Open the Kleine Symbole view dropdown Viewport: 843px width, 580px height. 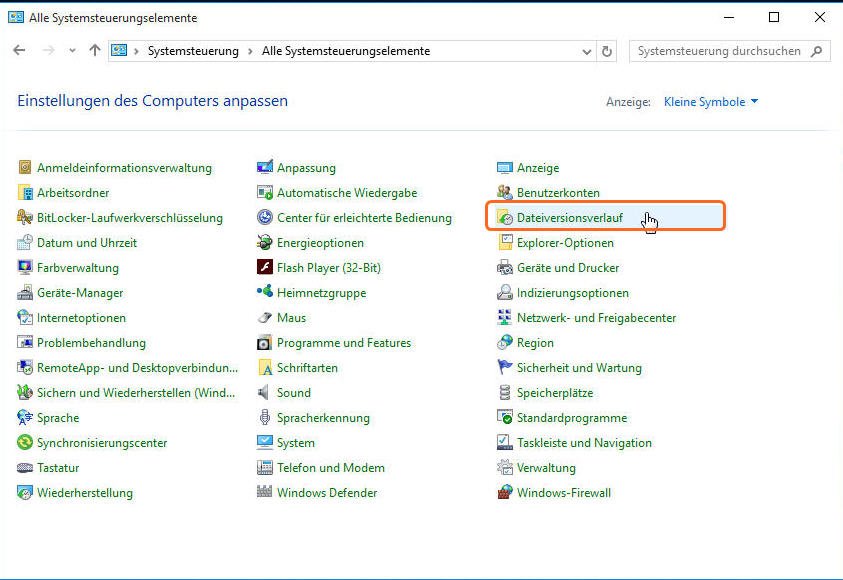point(711,102)
